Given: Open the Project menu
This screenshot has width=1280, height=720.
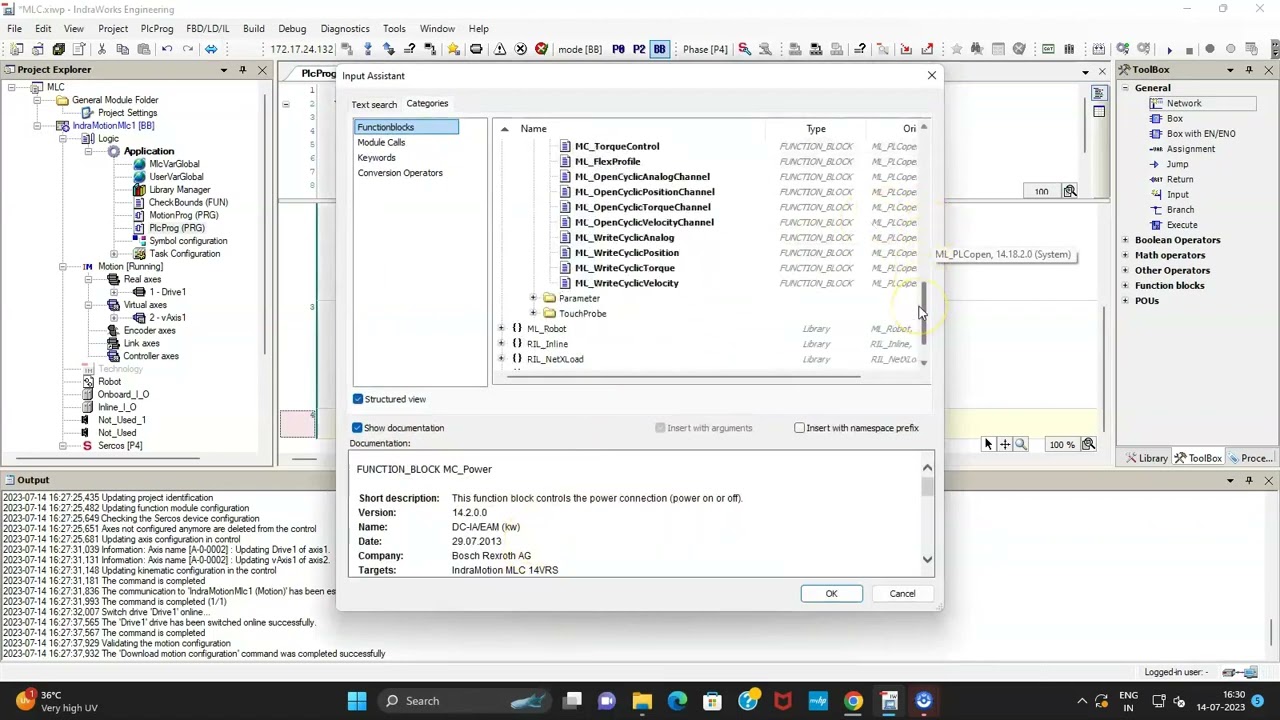Looking at the screenshot, I should pyautogui.click(x=113, y=29).
